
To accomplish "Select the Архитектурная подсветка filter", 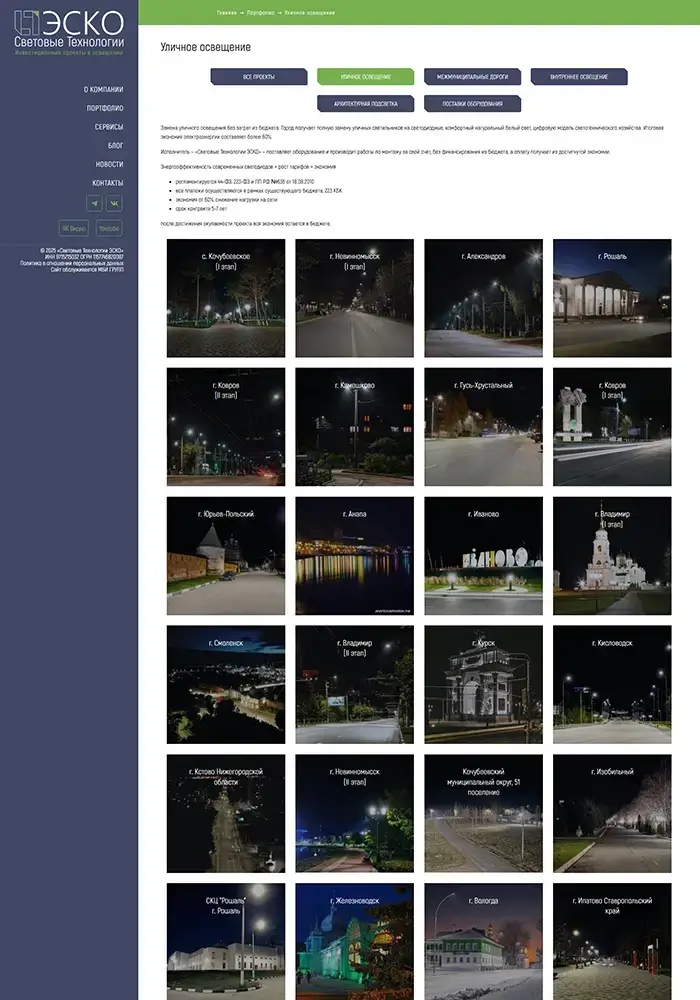I will point(365,103).
